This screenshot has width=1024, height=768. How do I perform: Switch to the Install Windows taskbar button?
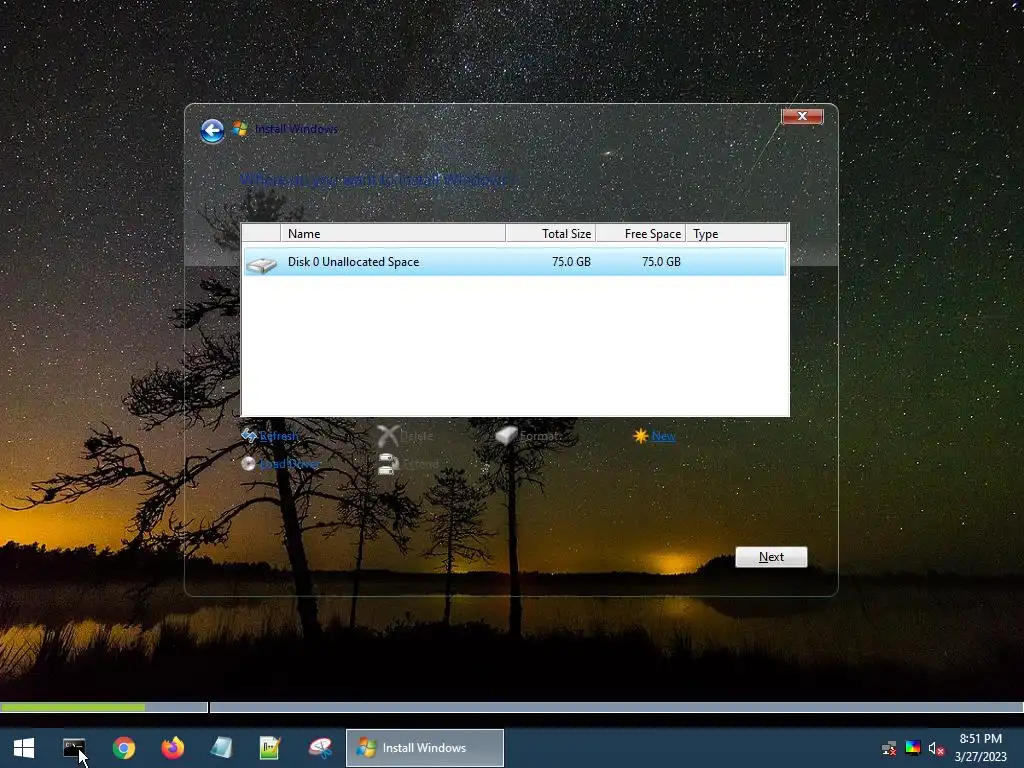coord(424,748)
